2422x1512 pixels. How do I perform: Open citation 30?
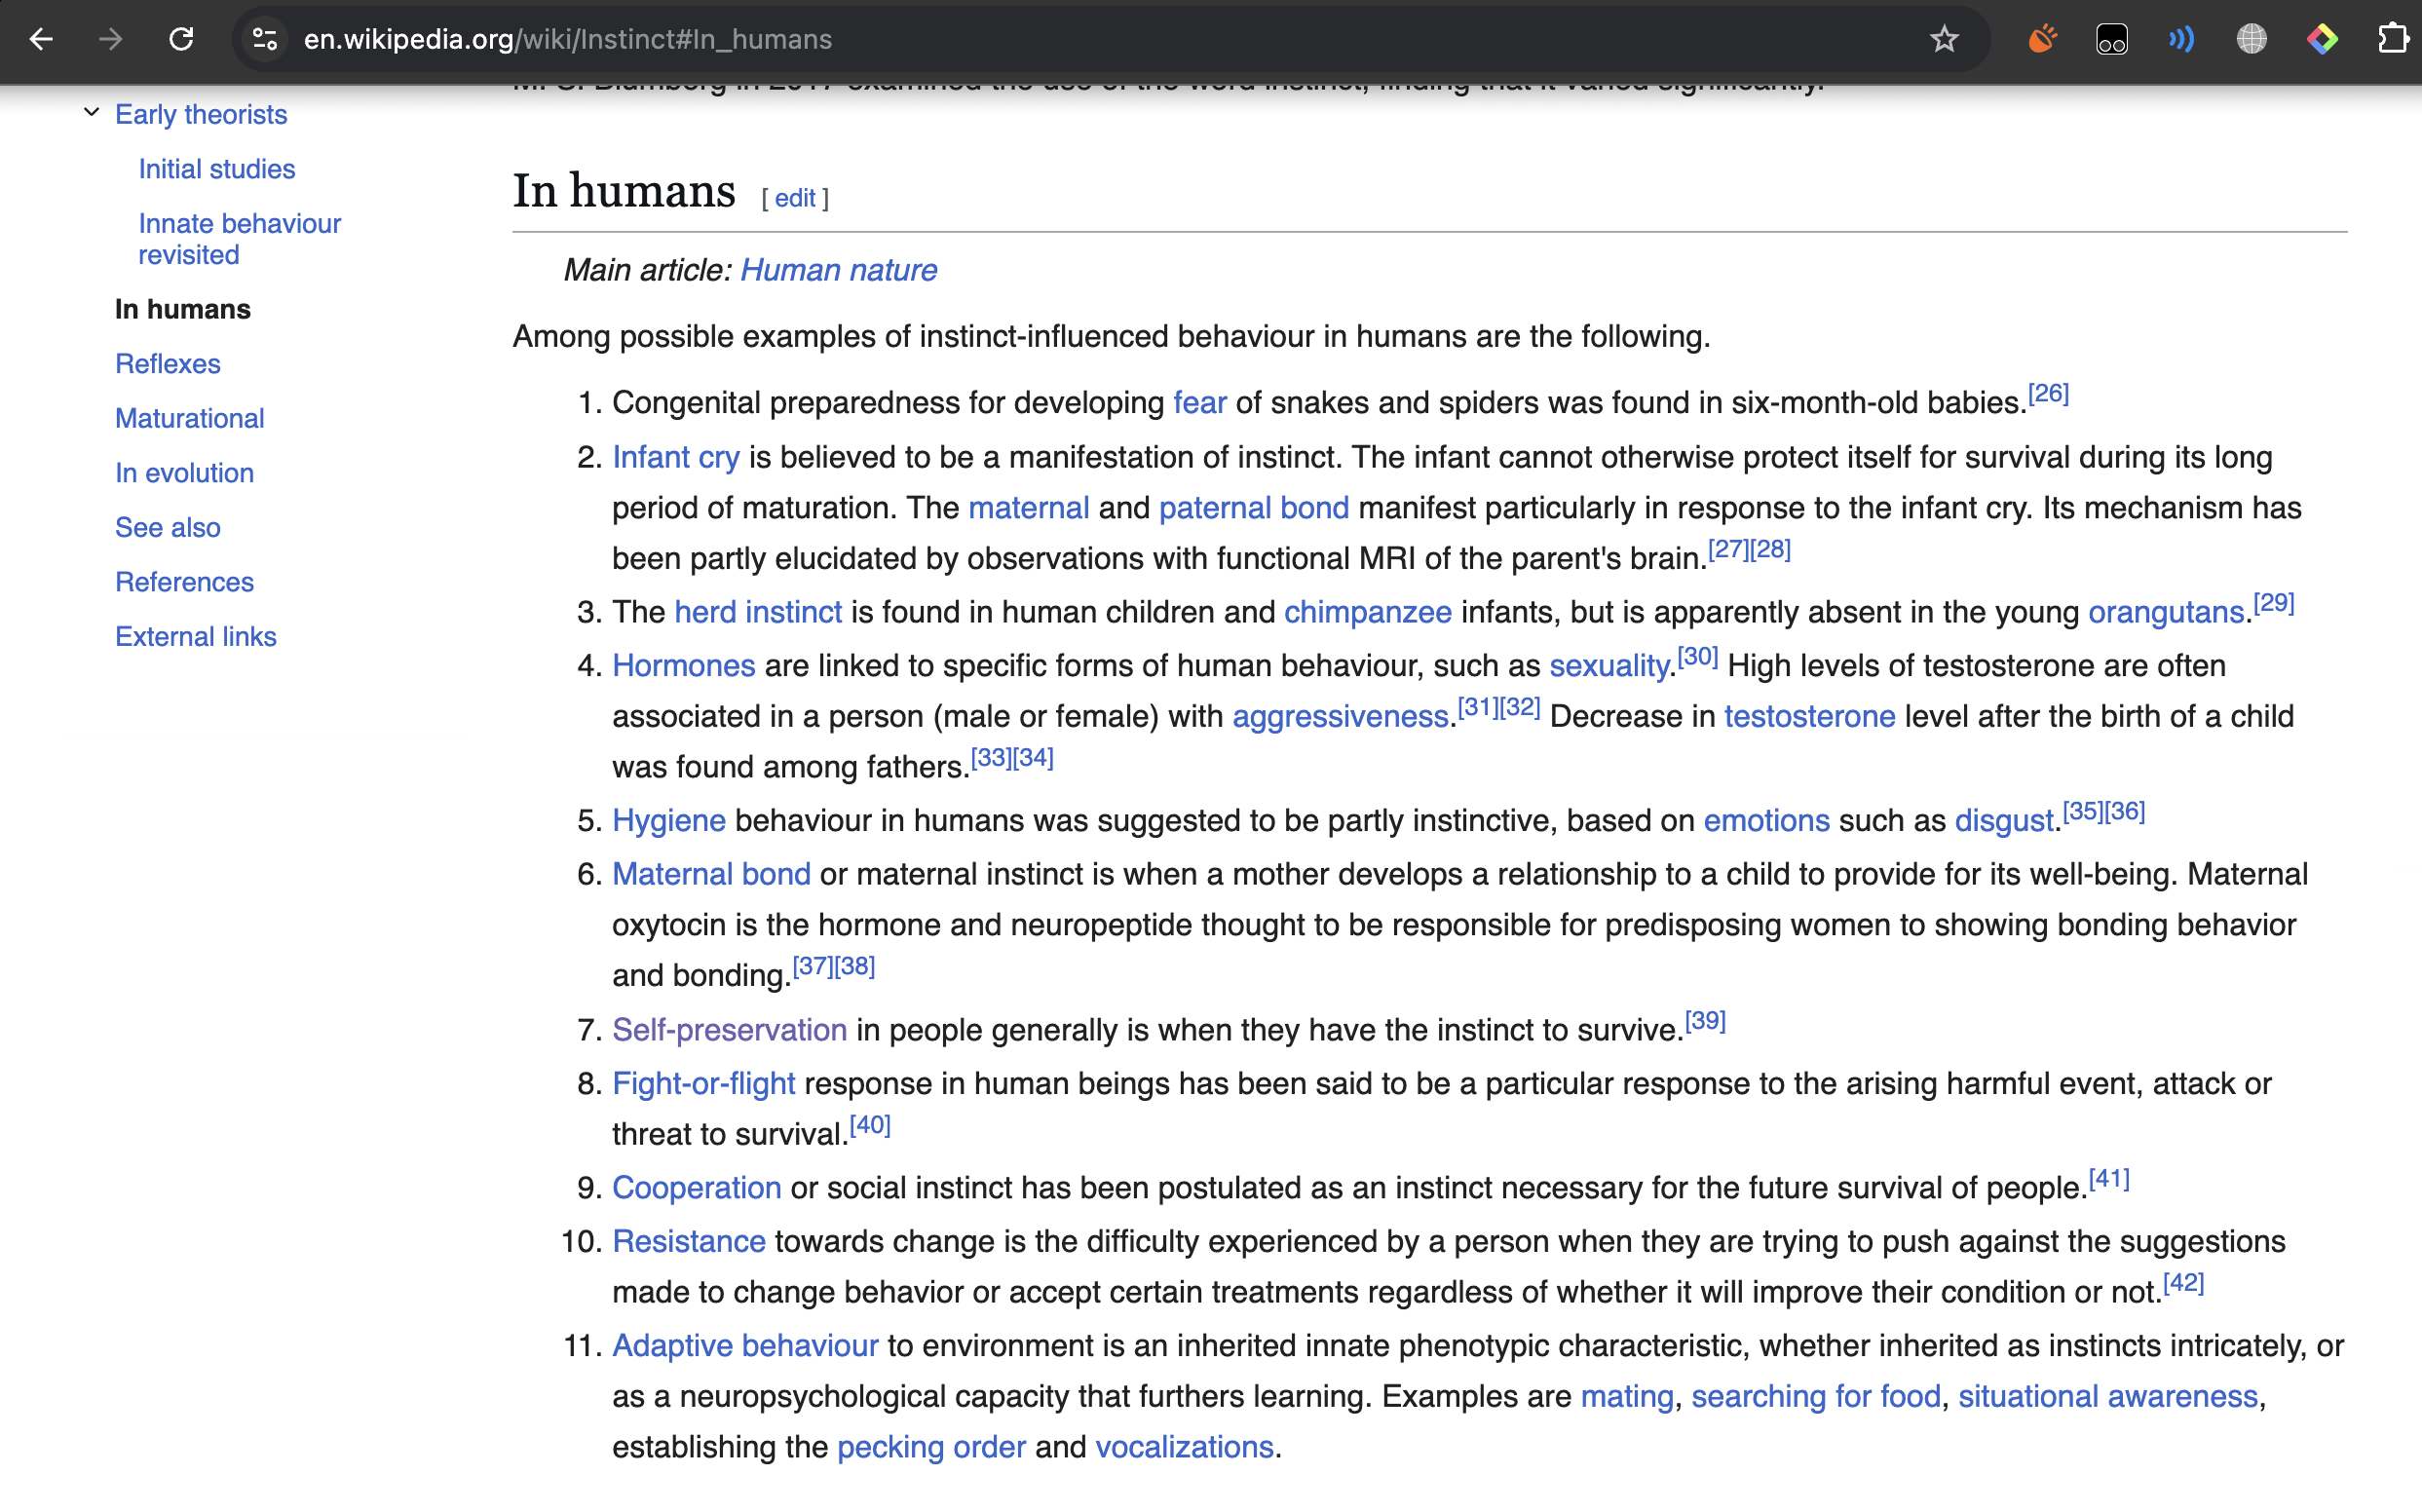(1697, 657)
